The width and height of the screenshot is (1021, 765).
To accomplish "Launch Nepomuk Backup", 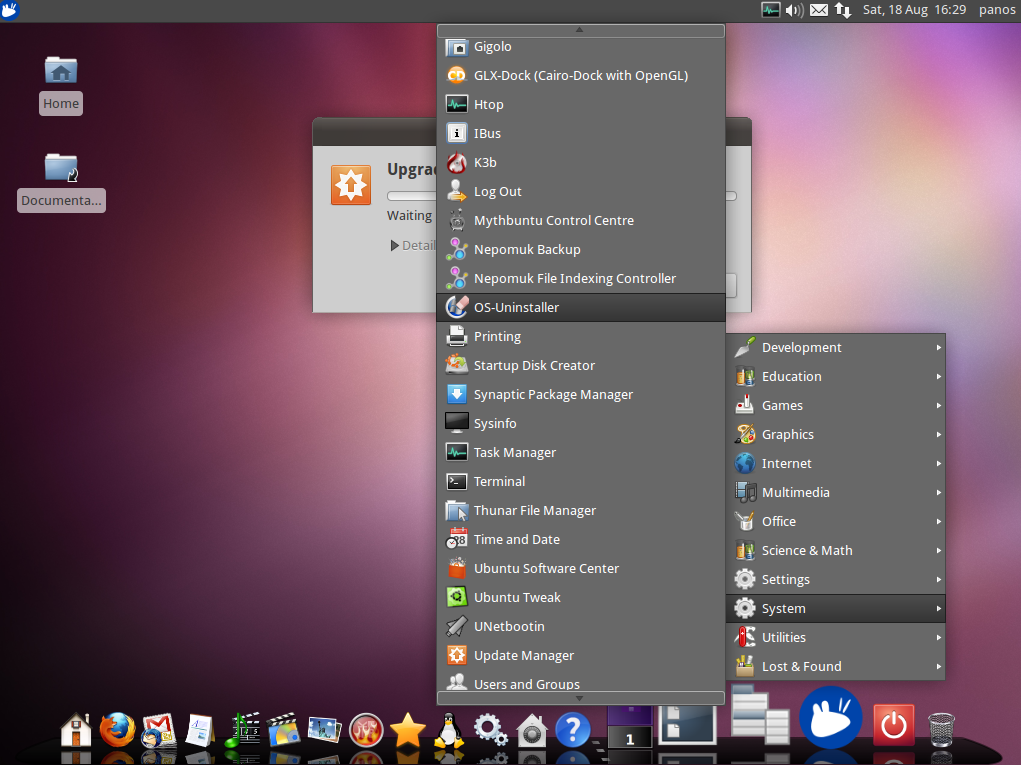I will [x=581, y=249].
